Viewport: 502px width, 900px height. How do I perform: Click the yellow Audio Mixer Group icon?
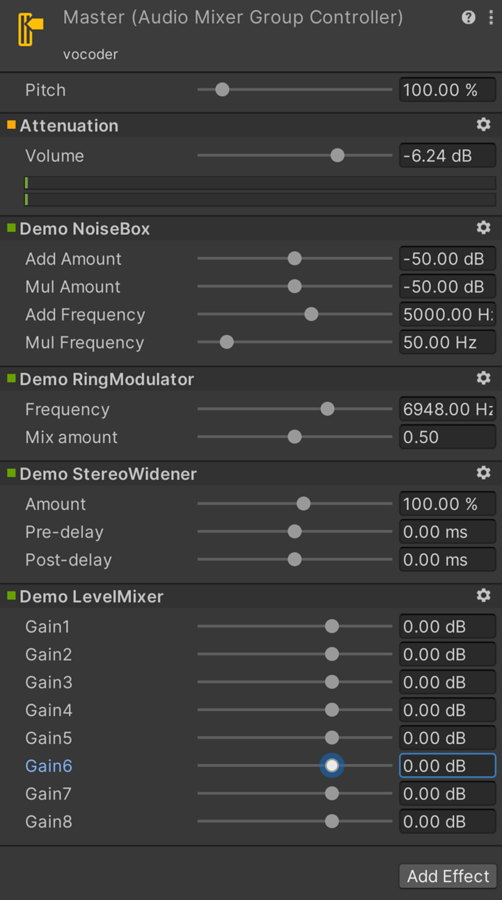click(x=30, y=30)
